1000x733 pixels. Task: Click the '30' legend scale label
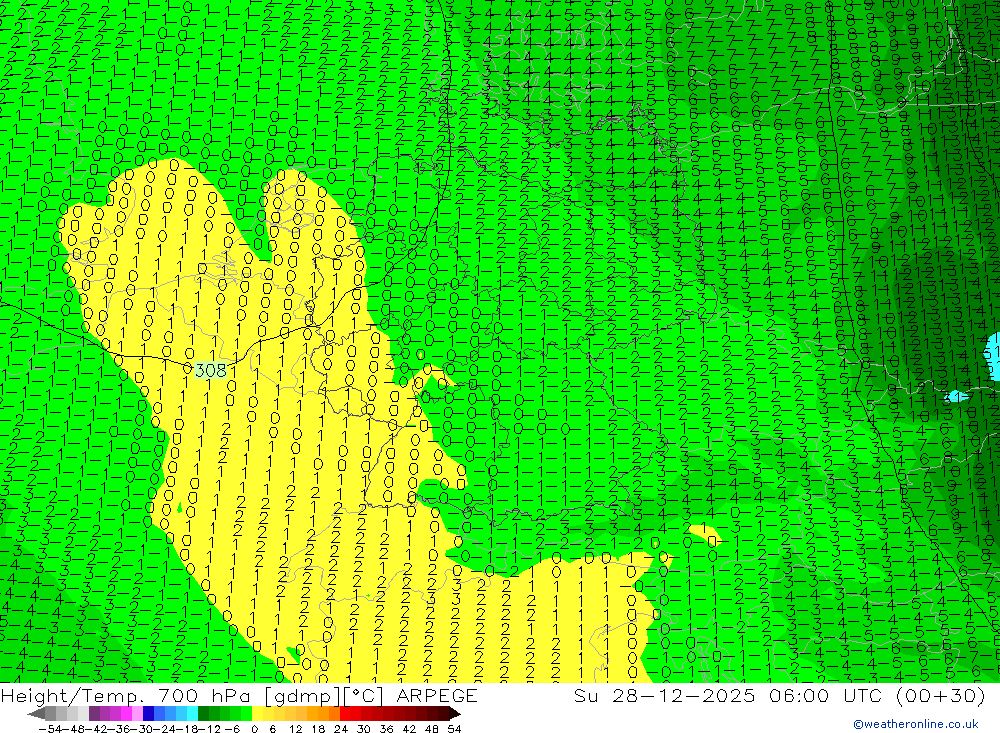pyautogui.click(x=364, y=729)
